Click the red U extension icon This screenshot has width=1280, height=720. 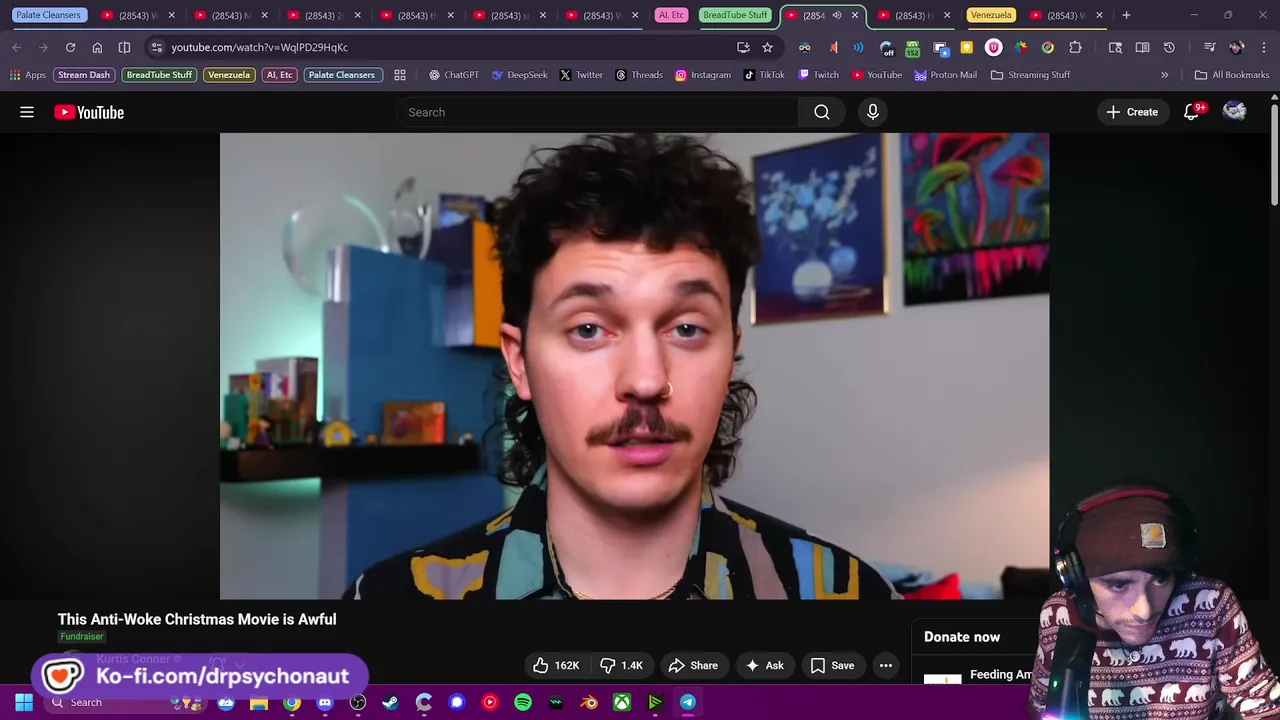point(993,47)
